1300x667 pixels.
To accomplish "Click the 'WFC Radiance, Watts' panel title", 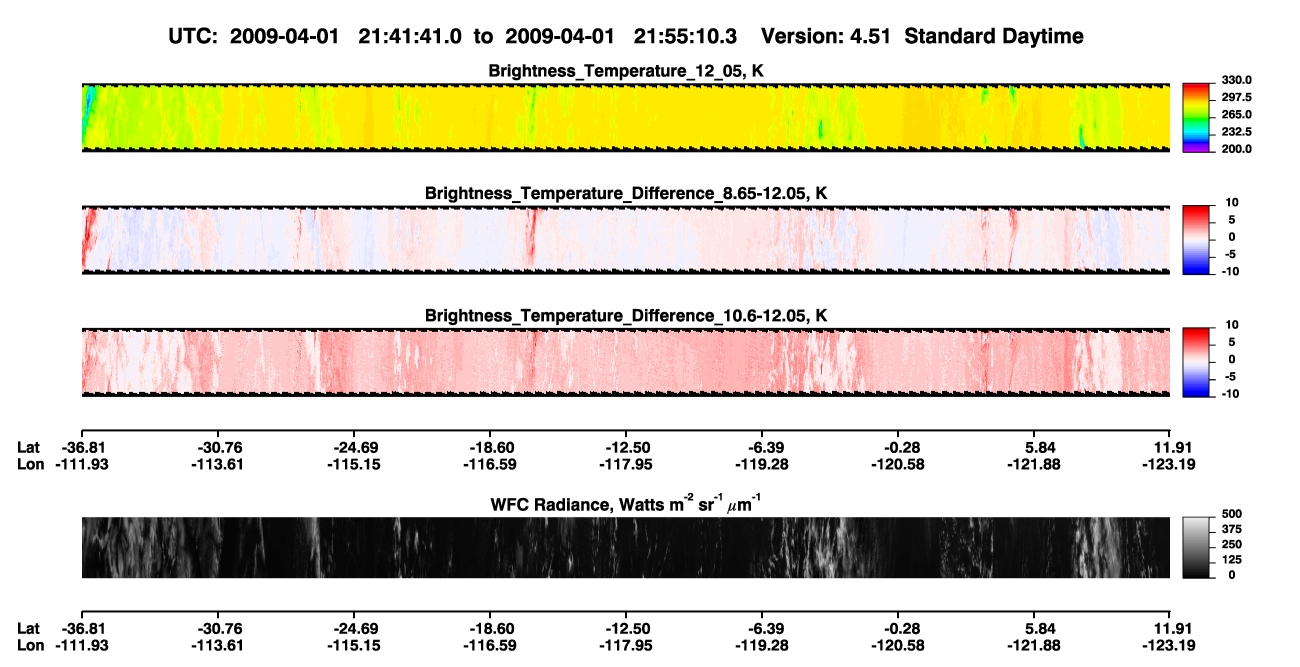I will (626, 503).
